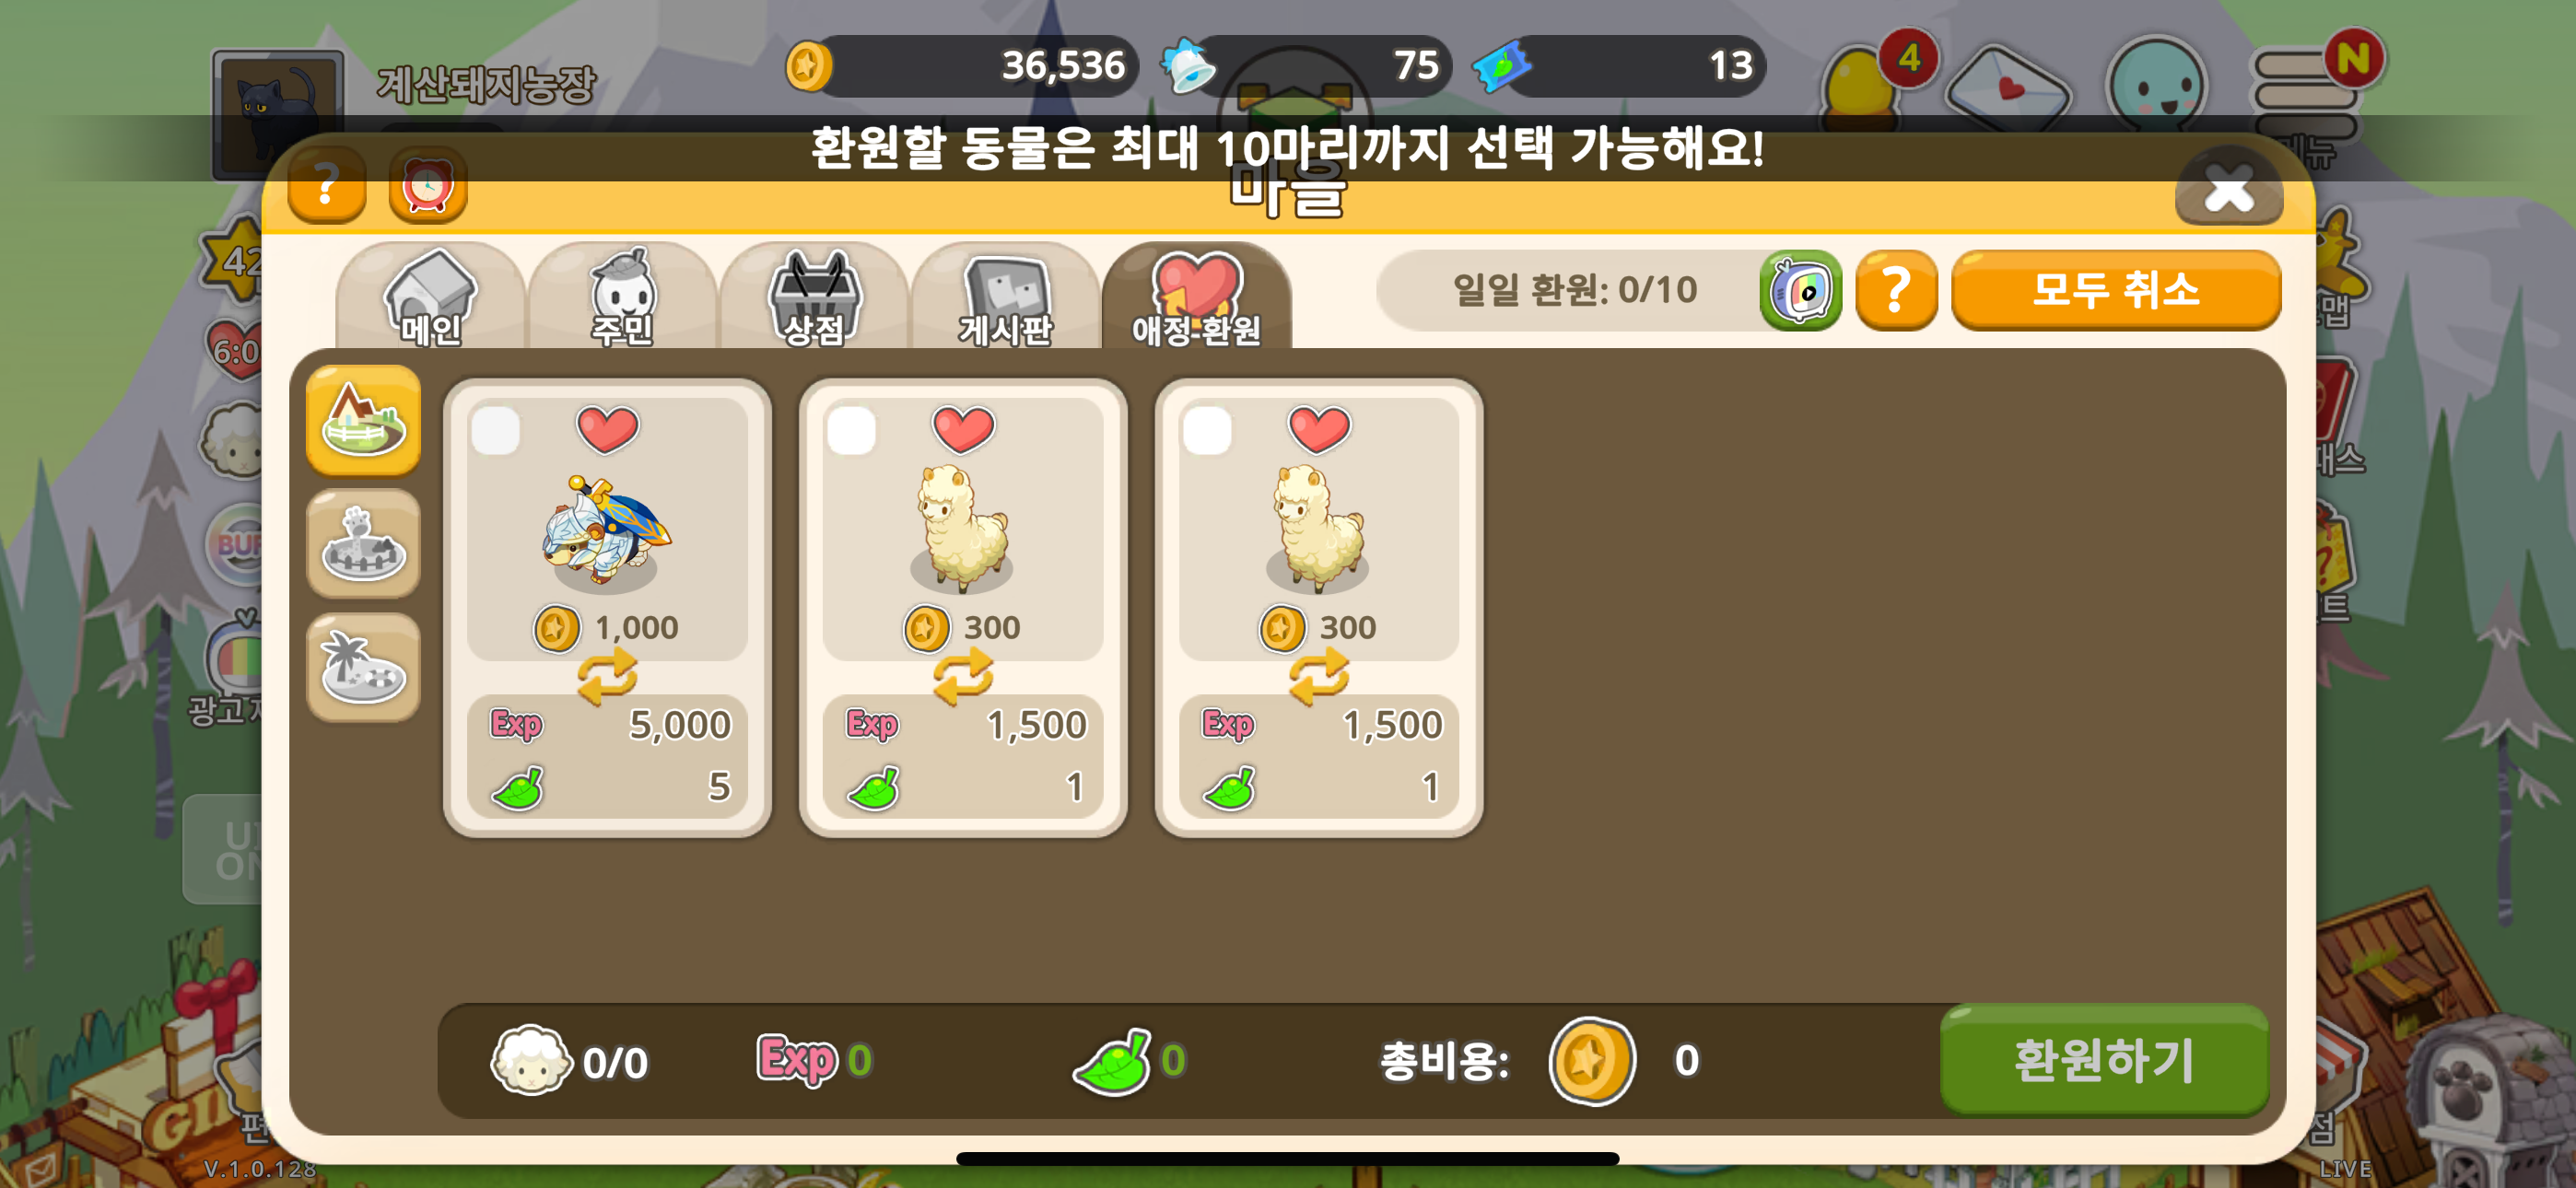Switch to the 메인 tab
Viewport: 2576px width, 1188px height.
[x=431, y=297]
